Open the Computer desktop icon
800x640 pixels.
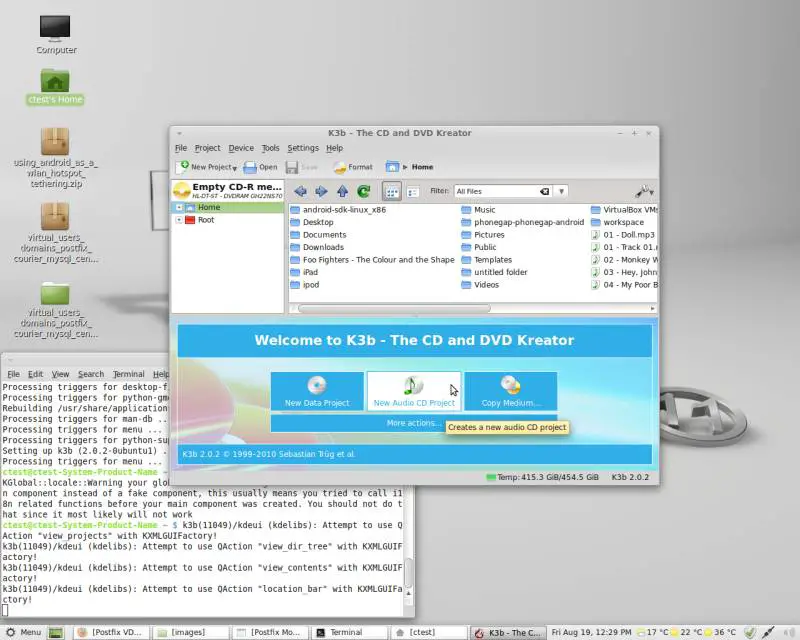56,34
